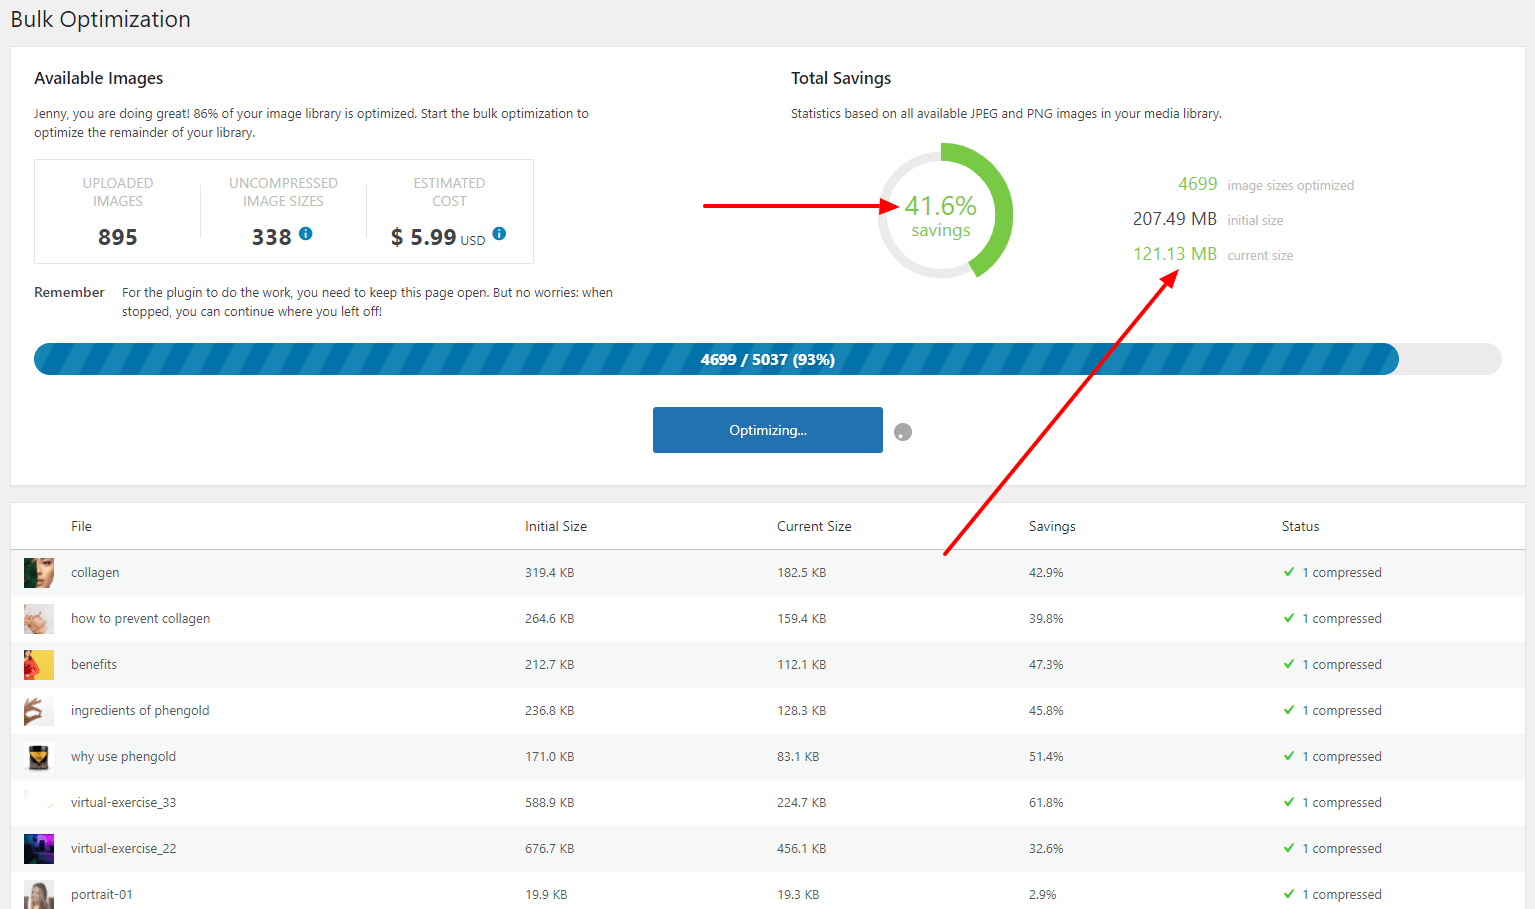
Task: Click the checkmark in virtual-exercise_33 row
Action: click(x=1289, y=802)
